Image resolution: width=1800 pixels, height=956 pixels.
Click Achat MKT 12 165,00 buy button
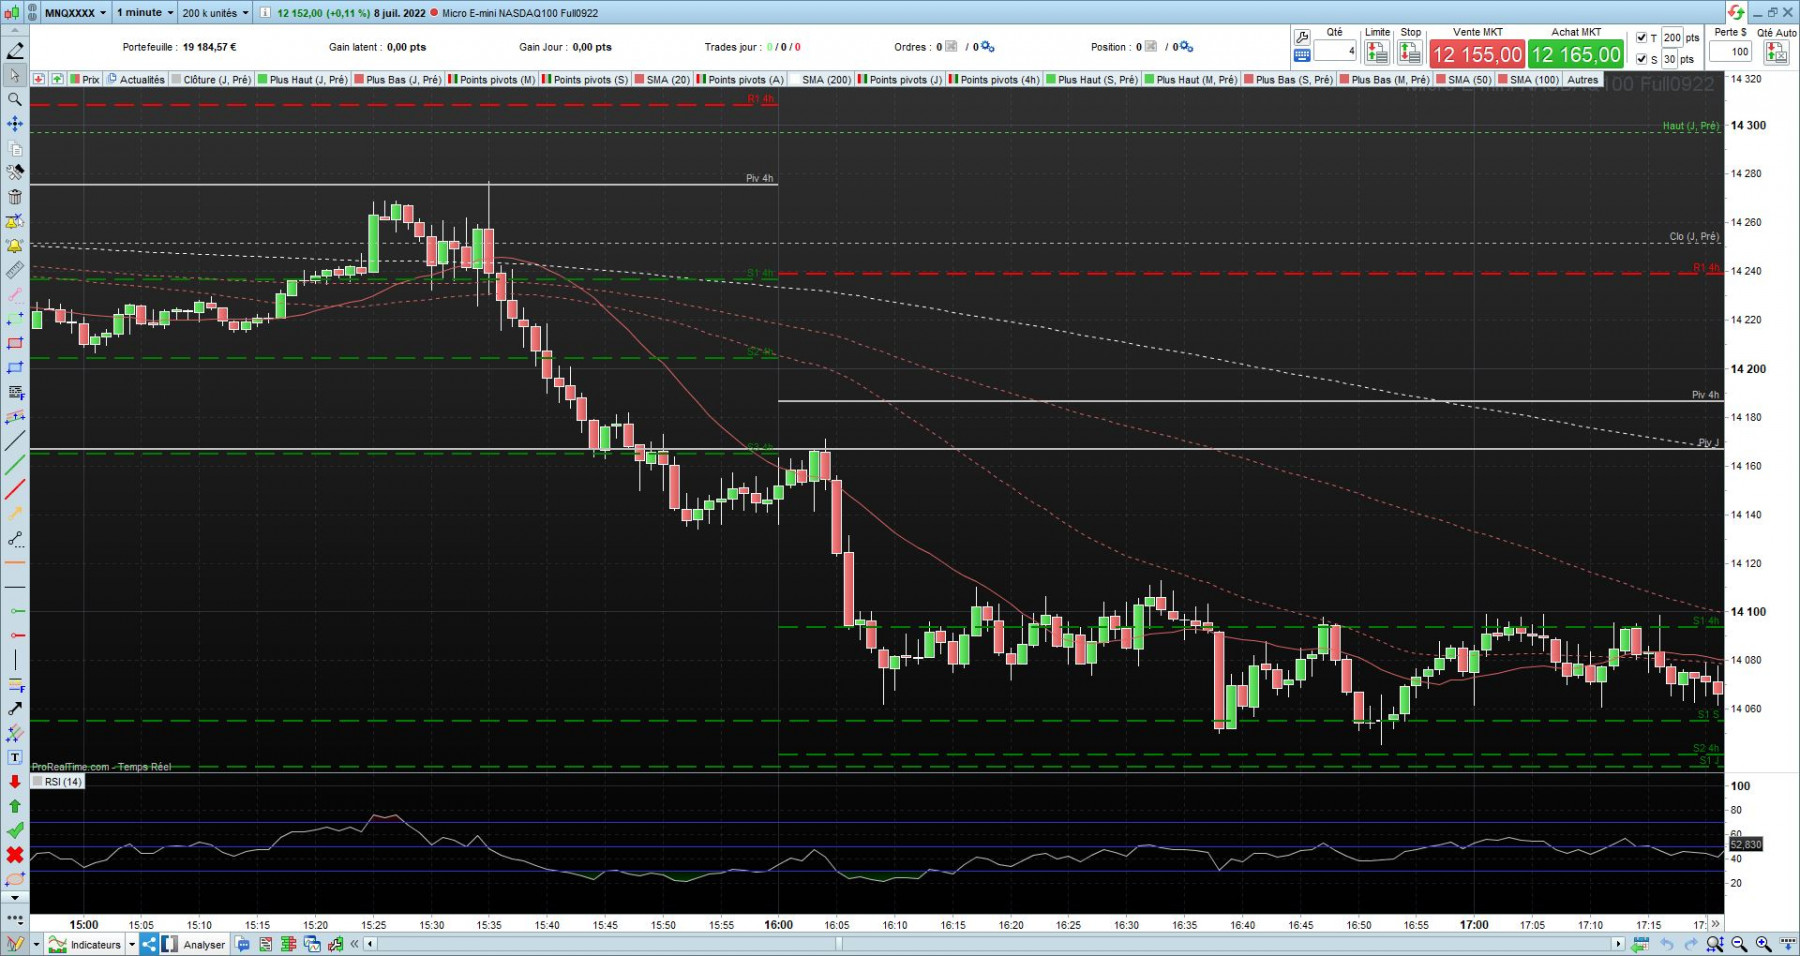coord(1576,54)
